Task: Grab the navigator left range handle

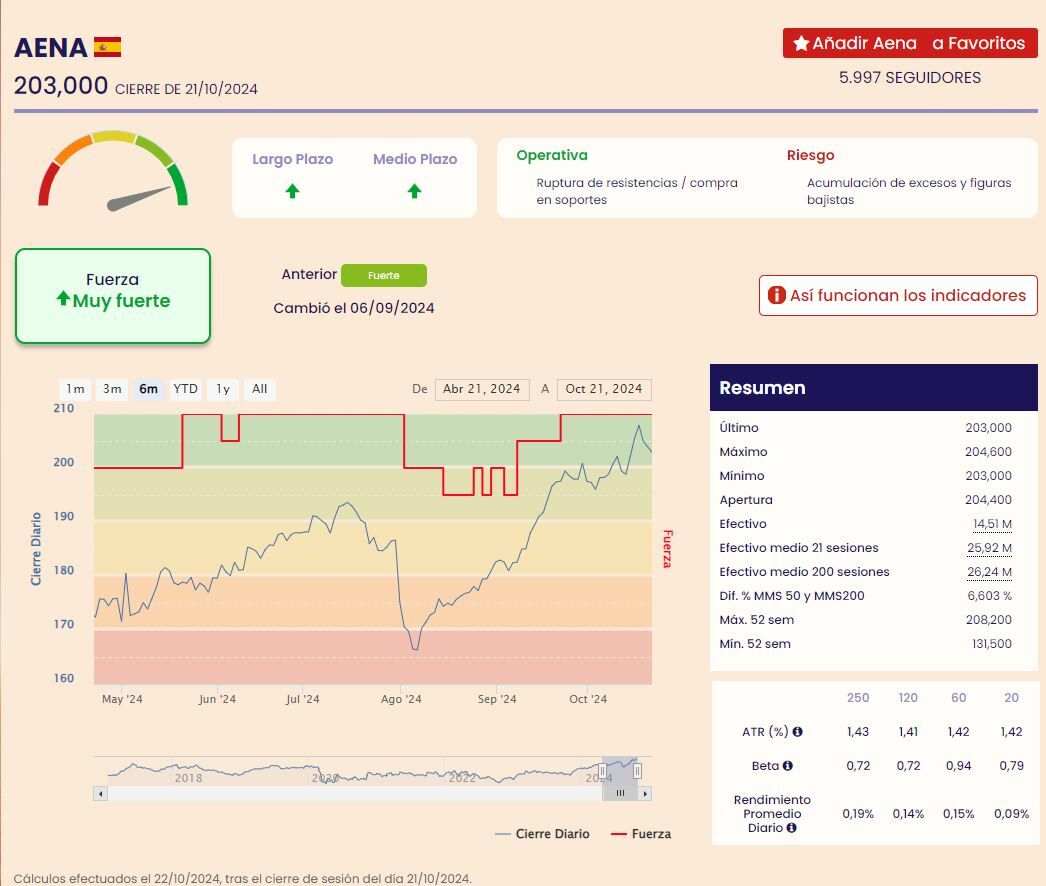Action: coord(602,771)
